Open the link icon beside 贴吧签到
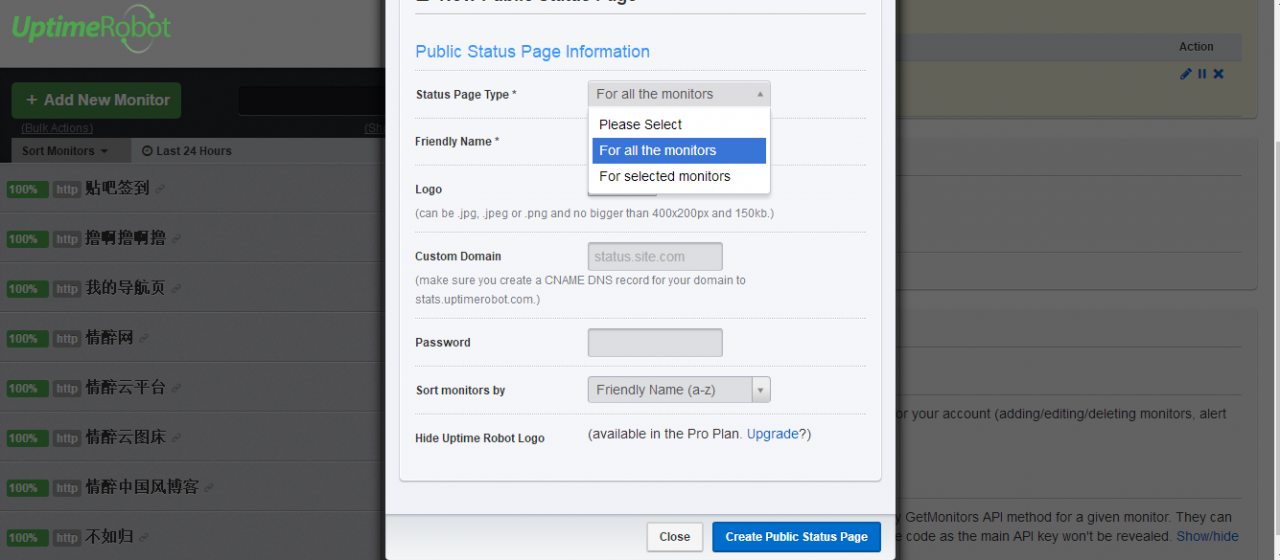Screen dimensions: 1280x560 click(x=160, y=189)
